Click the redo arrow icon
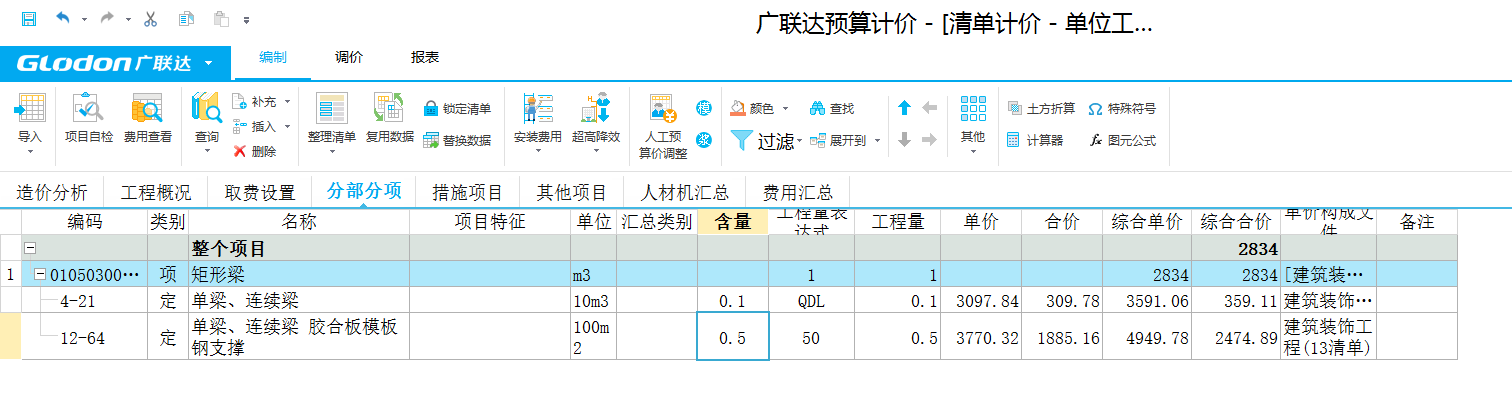Viewport: 1512px width, 418px height. pyautogui.click(x=108, y=19)
